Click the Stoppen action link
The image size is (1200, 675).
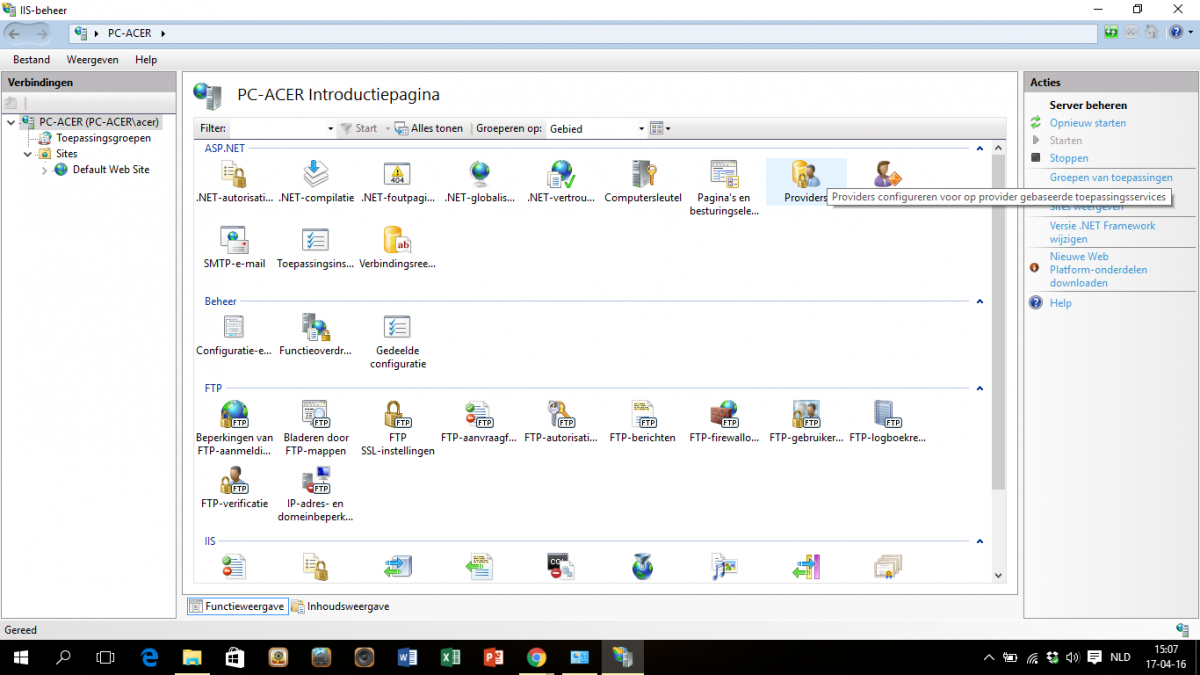1069,158
